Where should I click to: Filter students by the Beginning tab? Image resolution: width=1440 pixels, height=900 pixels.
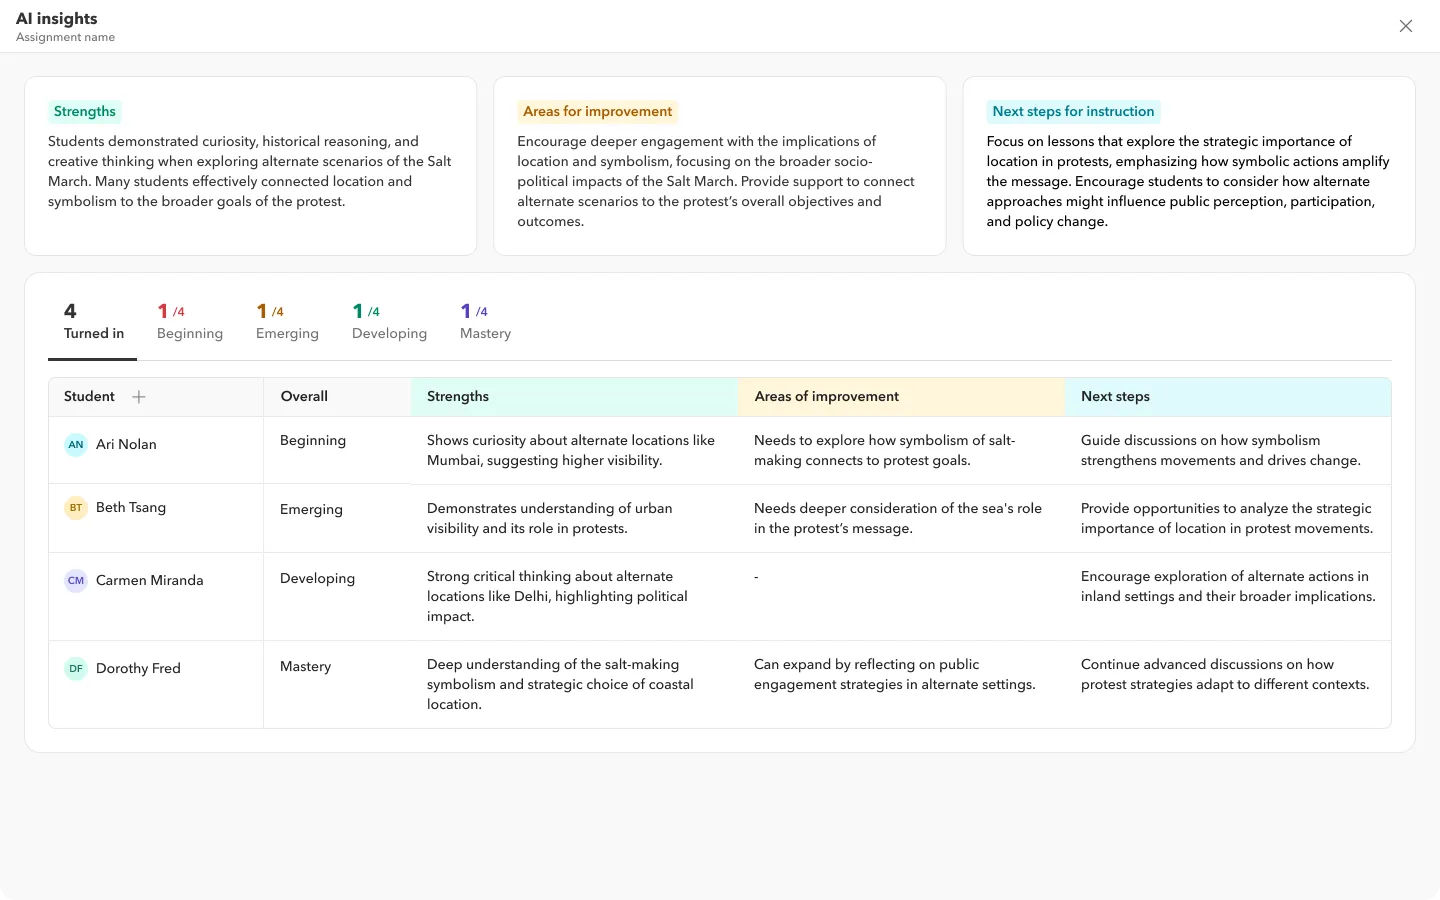coord(190,322)
